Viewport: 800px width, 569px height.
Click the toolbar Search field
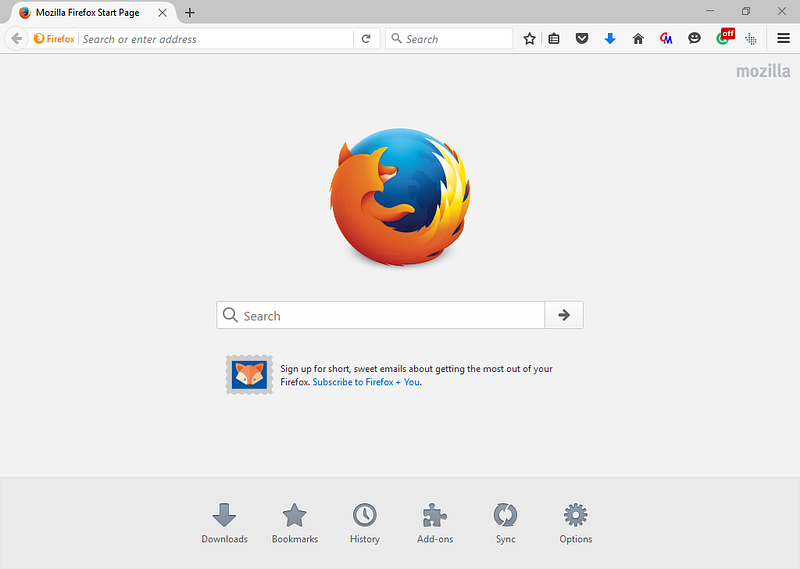tap(449, 39)
